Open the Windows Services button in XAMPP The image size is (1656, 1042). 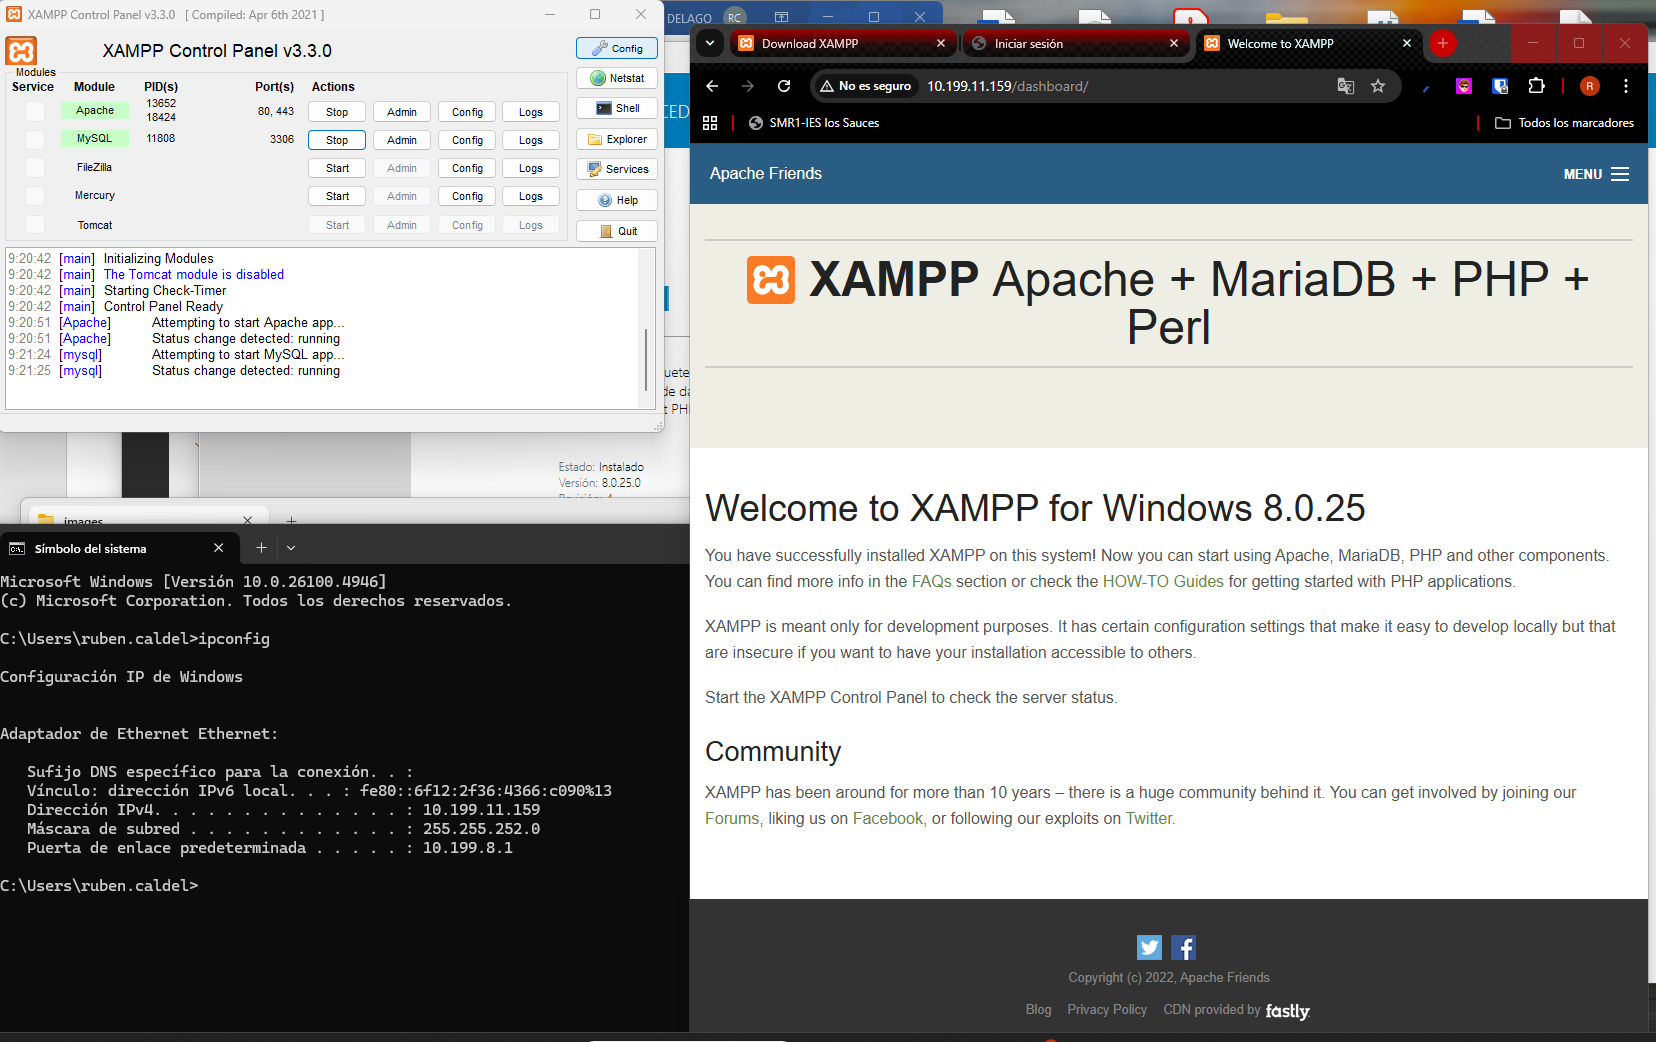[617, 169]
